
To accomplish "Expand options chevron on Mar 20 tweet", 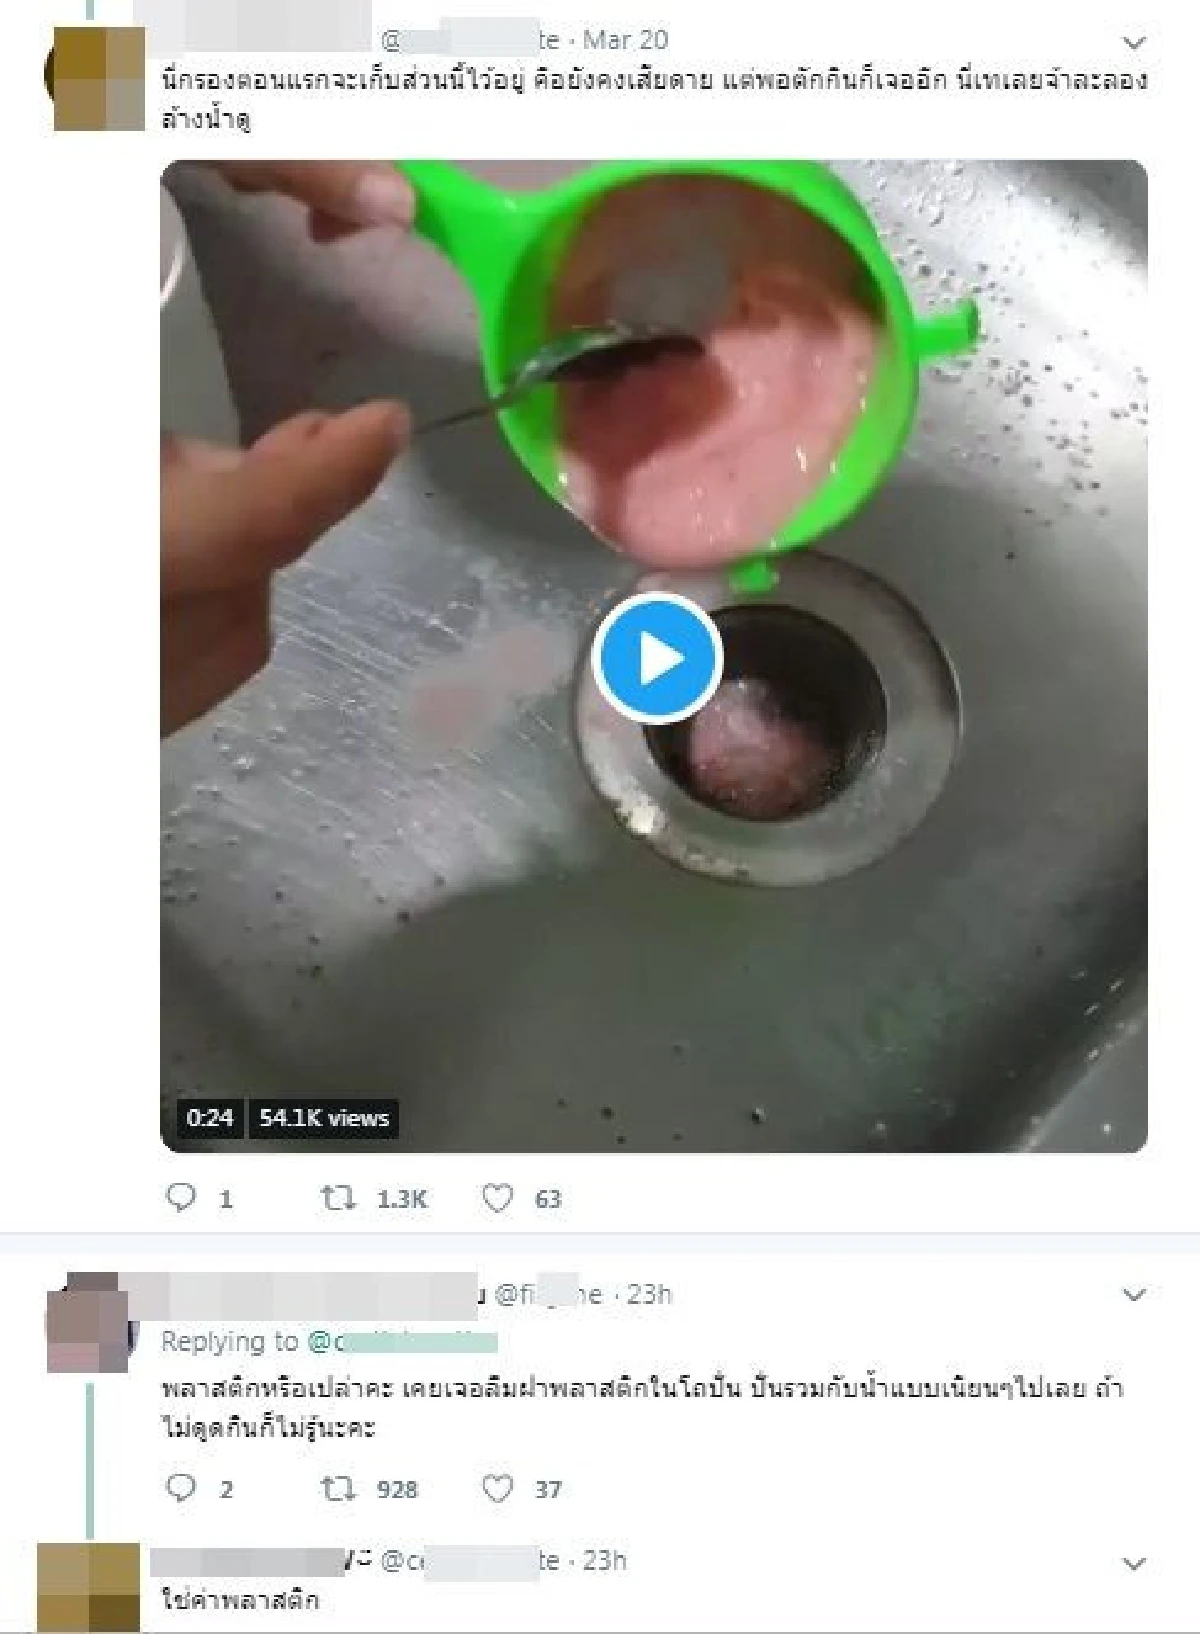I will [x=1133, y=43].
